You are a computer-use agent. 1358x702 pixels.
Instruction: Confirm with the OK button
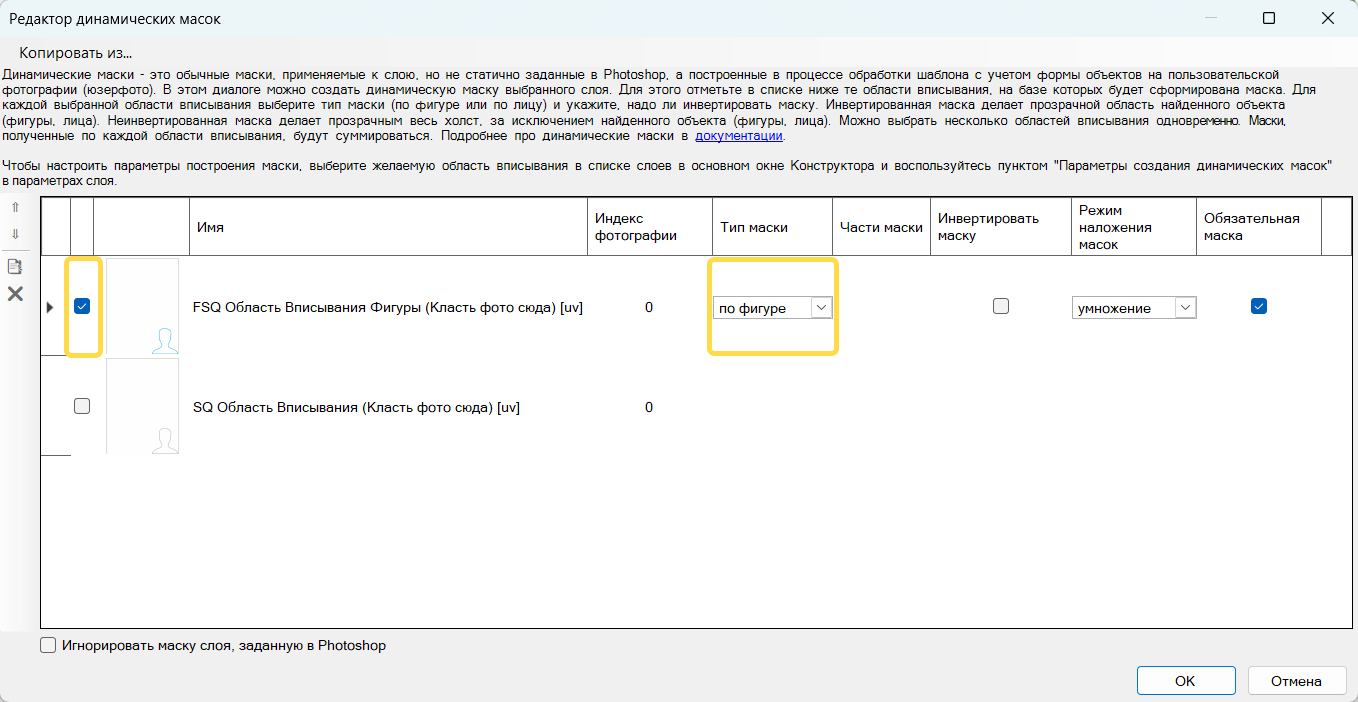(1185, 681)
